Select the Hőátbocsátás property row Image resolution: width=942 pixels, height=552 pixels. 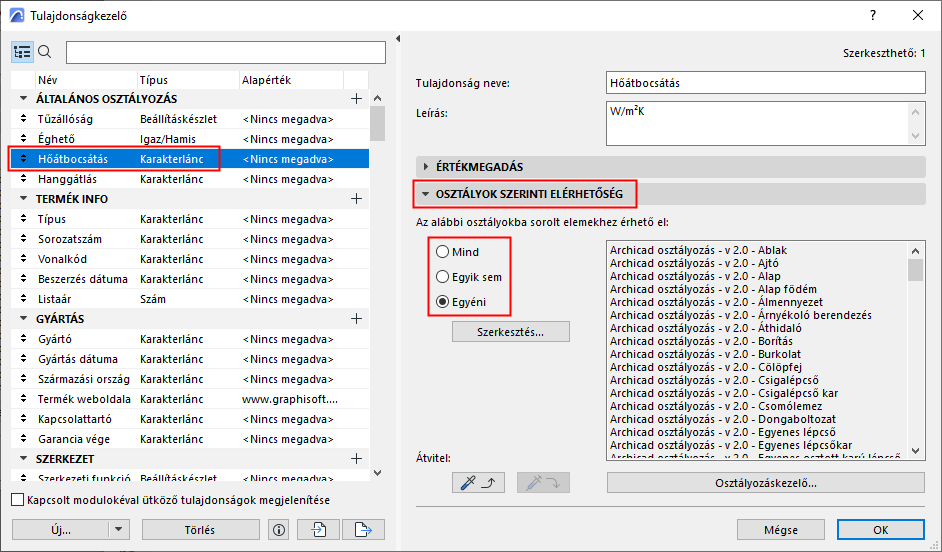(x=190, y=159)
